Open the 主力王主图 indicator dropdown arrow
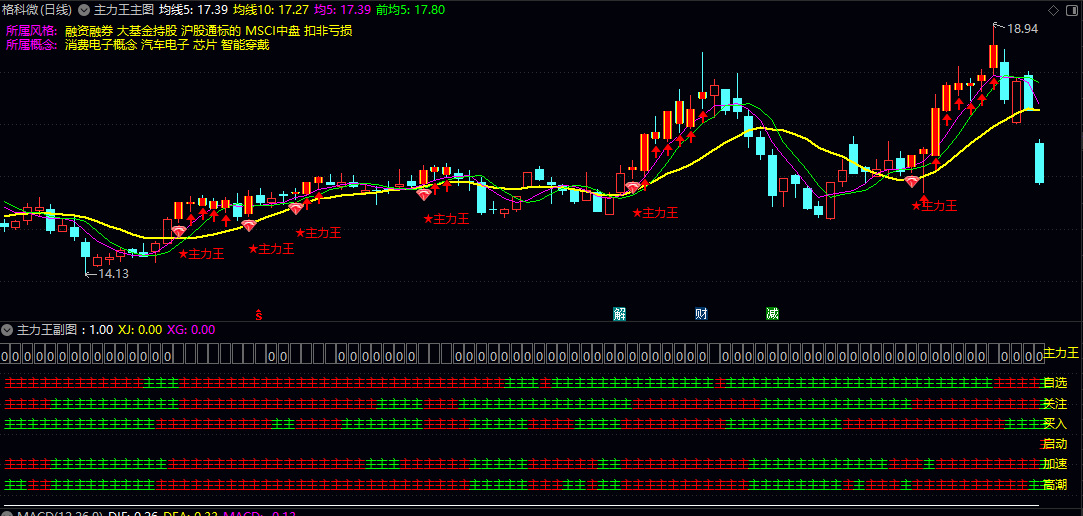Viewport: 1083px width, 516px height. 84,10
